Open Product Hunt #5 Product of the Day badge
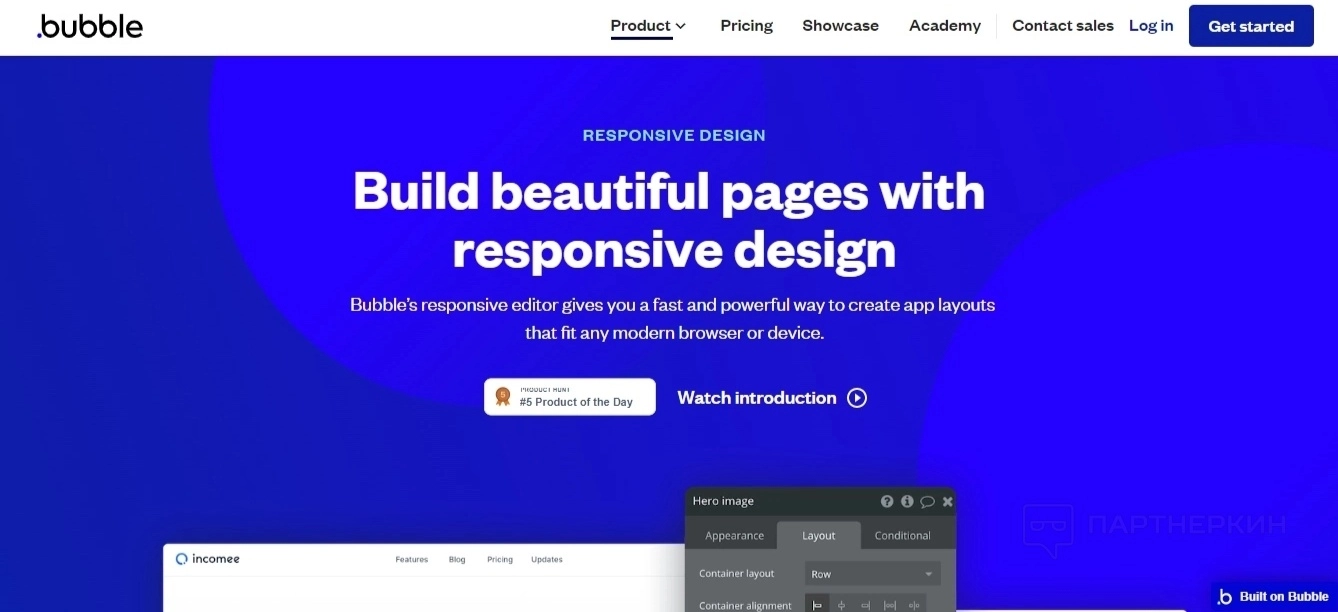 click(570, 397)
